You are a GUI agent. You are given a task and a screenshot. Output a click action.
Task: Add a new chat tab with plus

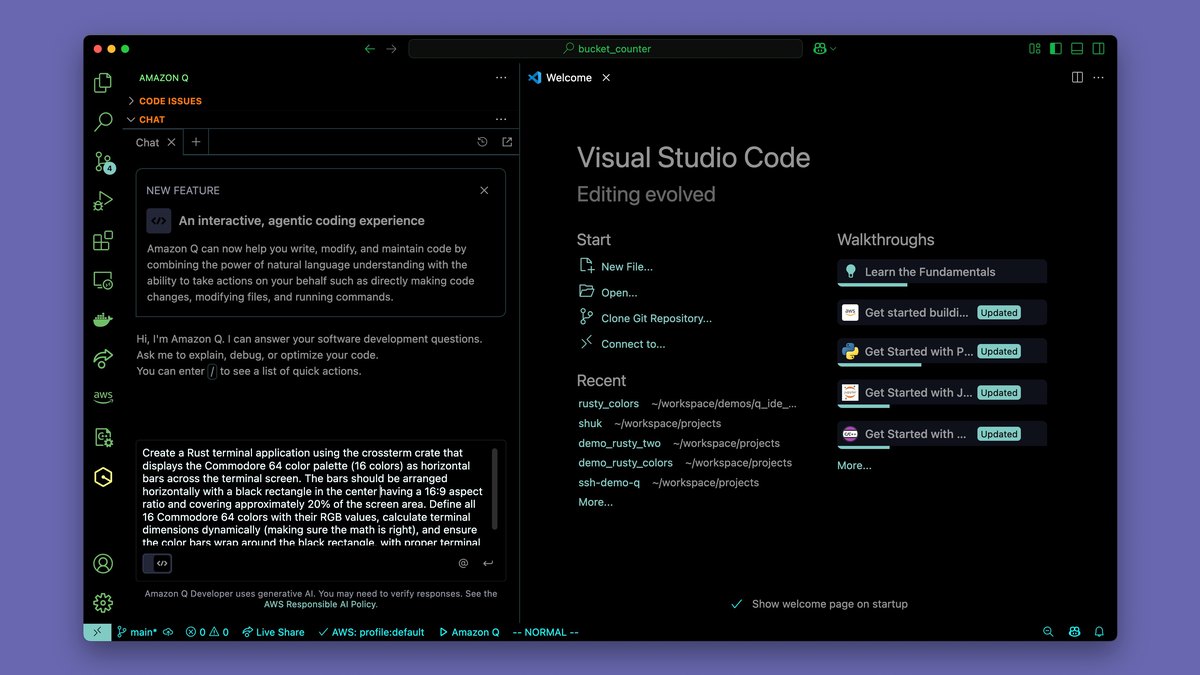pyautogui.click(x=196, y=142)
